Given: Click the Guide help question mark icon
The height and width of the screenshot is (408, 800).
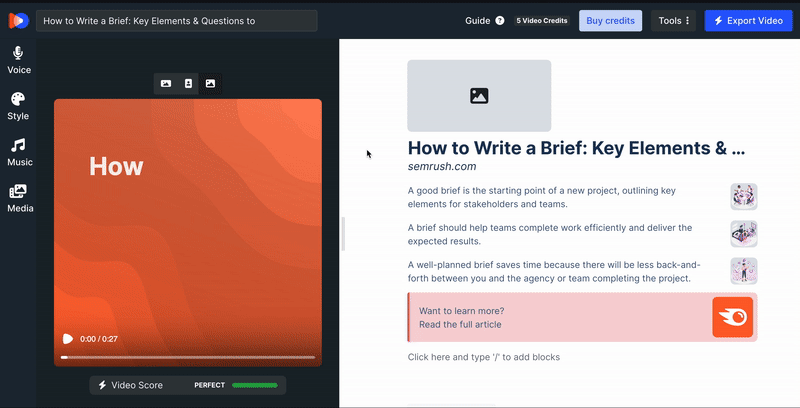Looking at the screenshot, I should (x=499, y=20).
